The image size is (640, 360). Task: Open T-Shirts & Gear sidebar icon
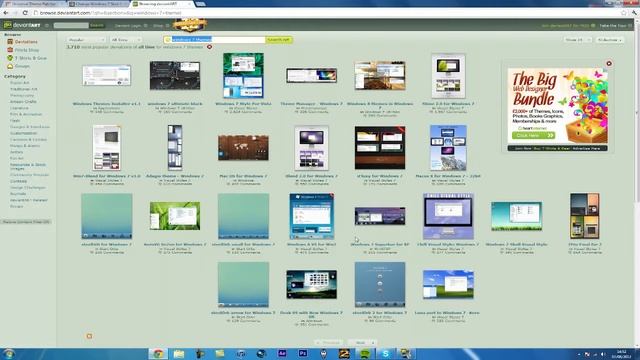coord(10,58)
